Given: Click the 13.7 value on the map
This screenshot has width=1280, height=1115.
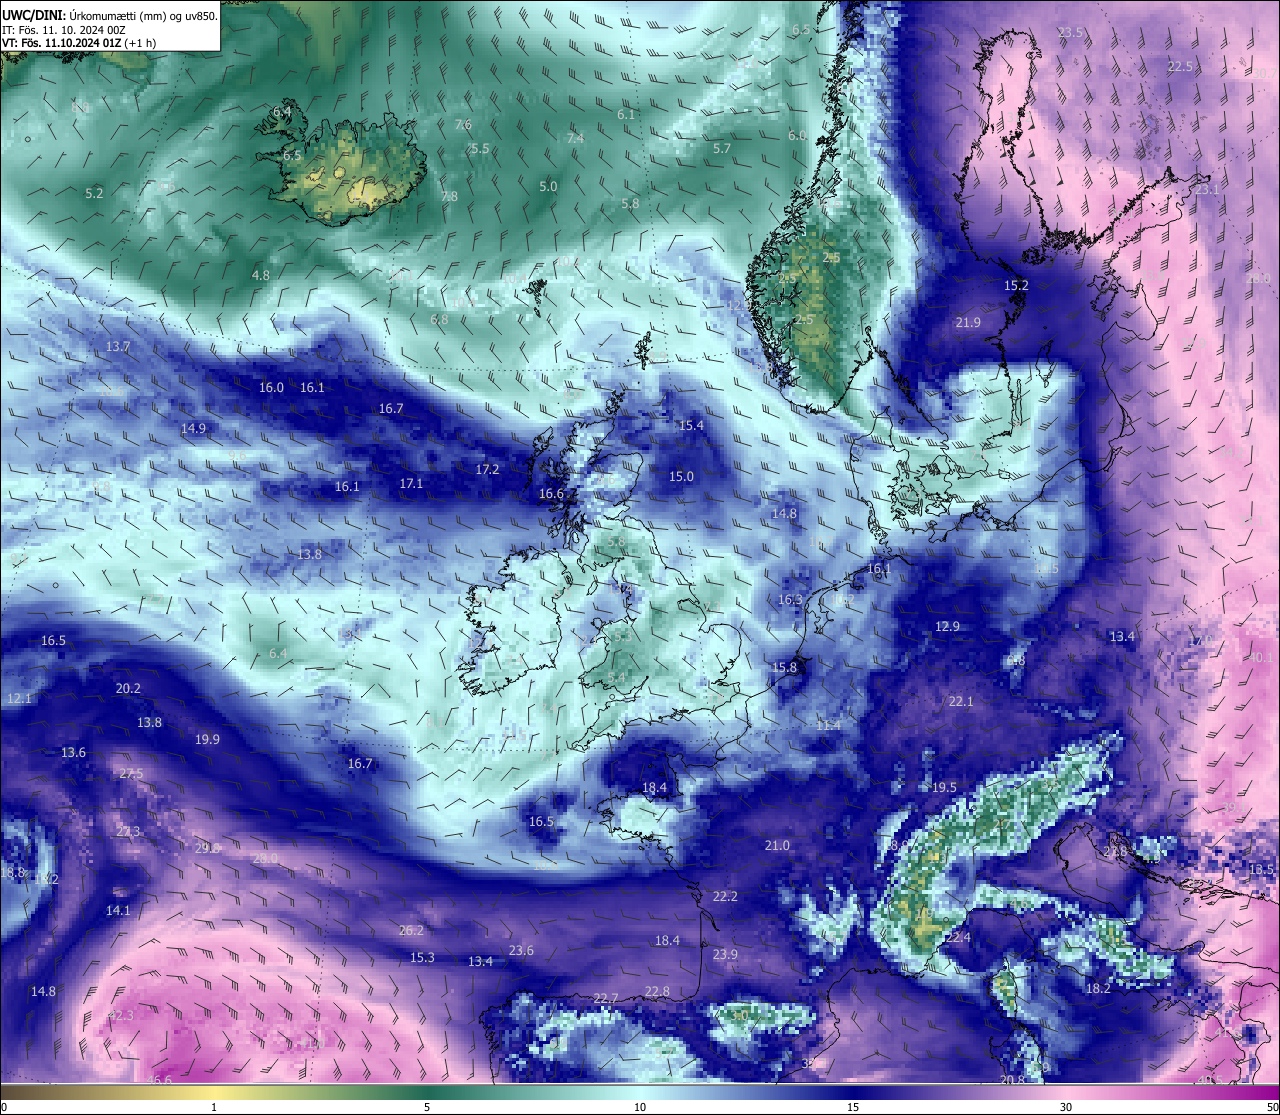Looking at the screenshot, I should coord(118,346).
